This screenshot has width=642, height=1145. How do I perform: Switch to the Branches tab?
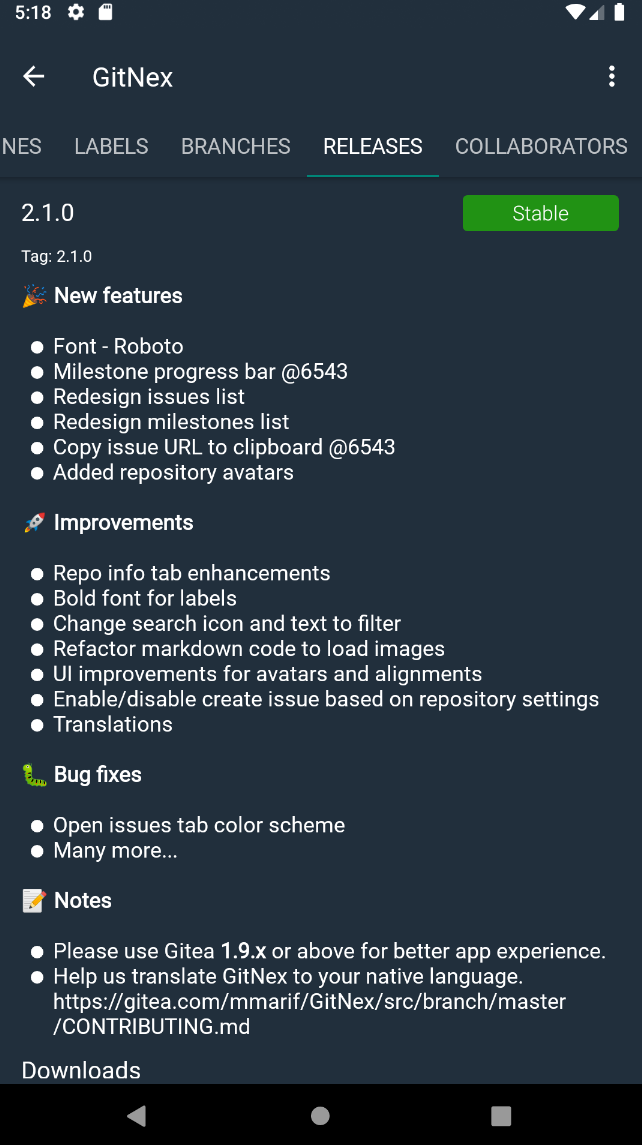coord(236,146)
